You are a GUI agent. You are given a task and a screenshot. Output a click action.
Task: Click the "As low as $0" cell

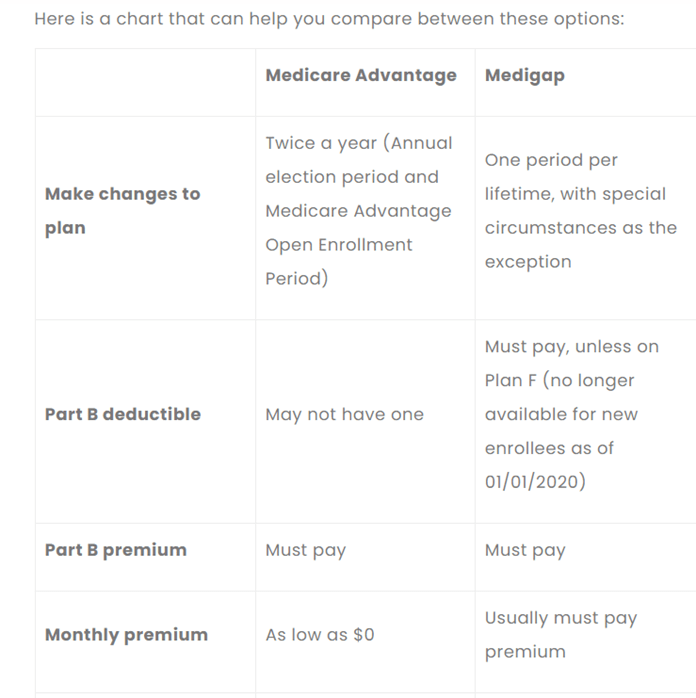320,635
